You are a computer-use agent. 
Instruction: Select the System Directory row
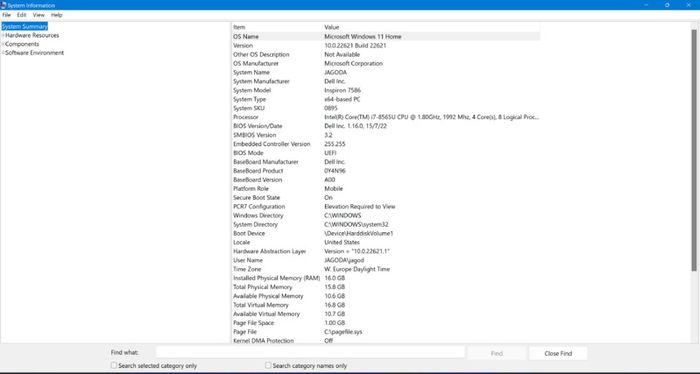[x=386, y=224]
